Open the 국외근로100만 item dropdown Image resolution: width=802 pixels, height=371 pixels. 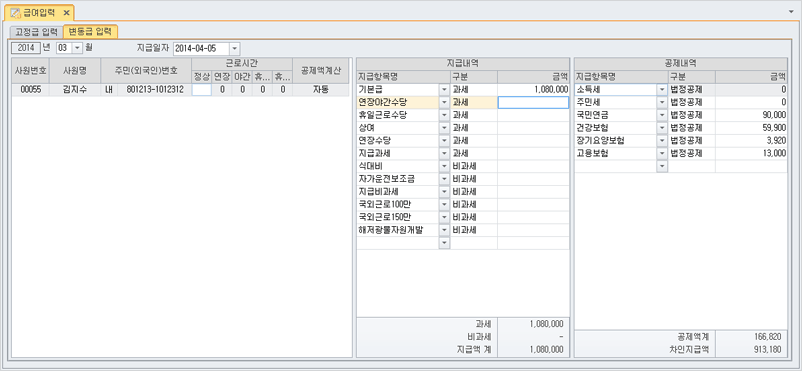click(x=444, y=205)
